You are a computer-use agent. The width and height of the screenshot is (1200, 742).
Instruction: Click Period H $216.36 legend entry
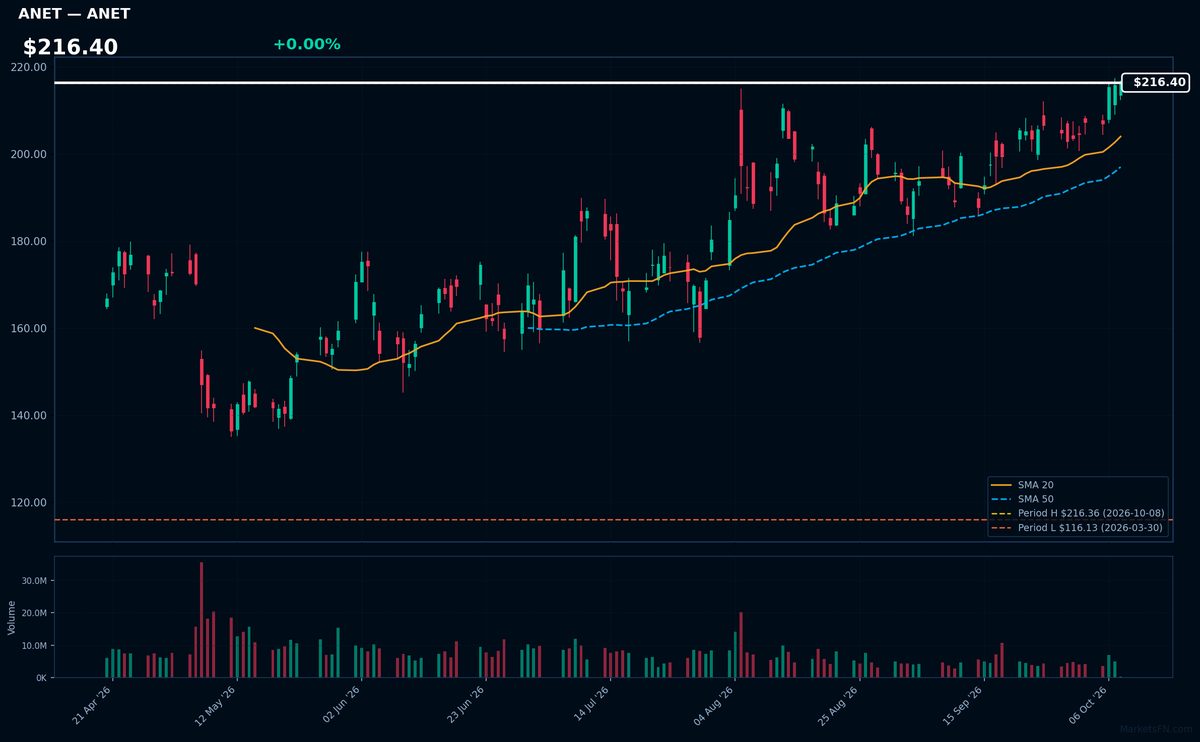1078,513
